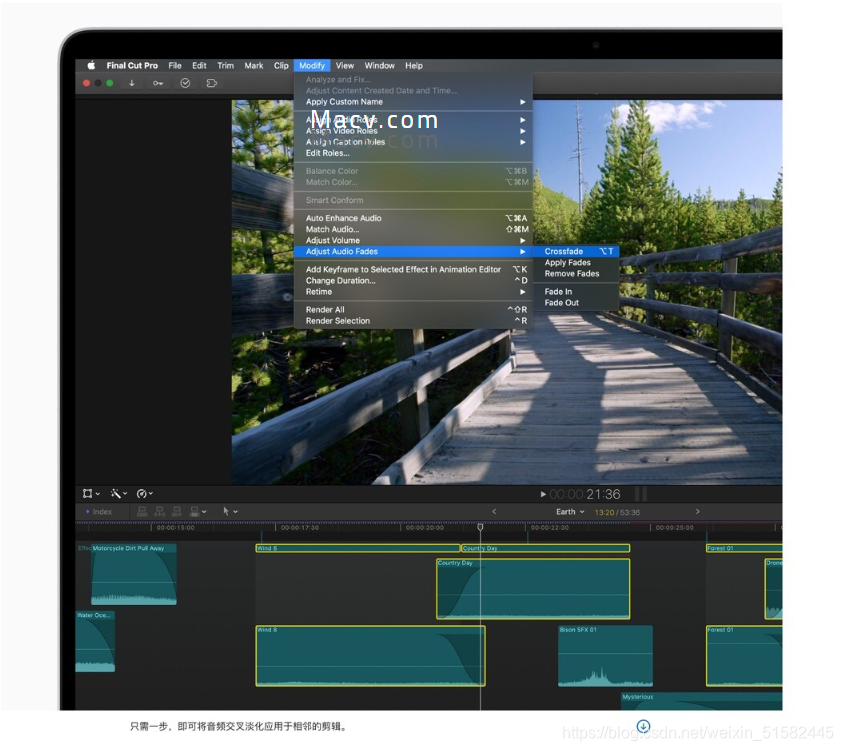Open the enhancements magic wand pop-up
The height and width of the screenshot is (751, 843).
pyautogui.click(x=118, y=494)
